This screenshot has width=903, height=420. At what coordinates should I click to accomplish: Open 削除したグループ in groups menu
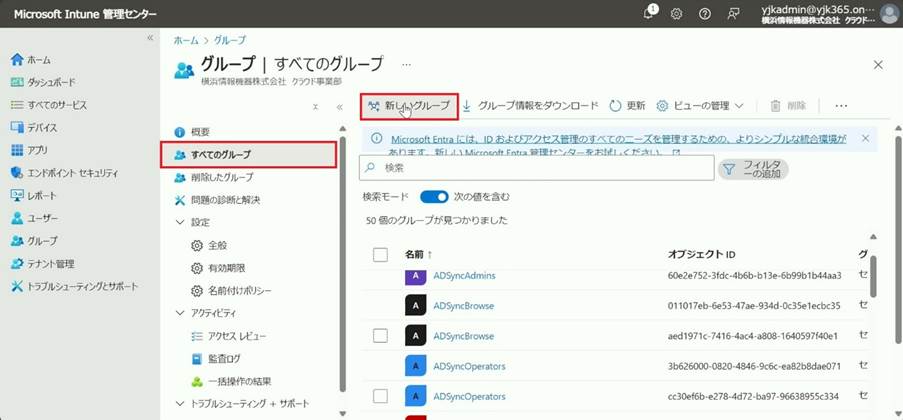tap(214, 177)
